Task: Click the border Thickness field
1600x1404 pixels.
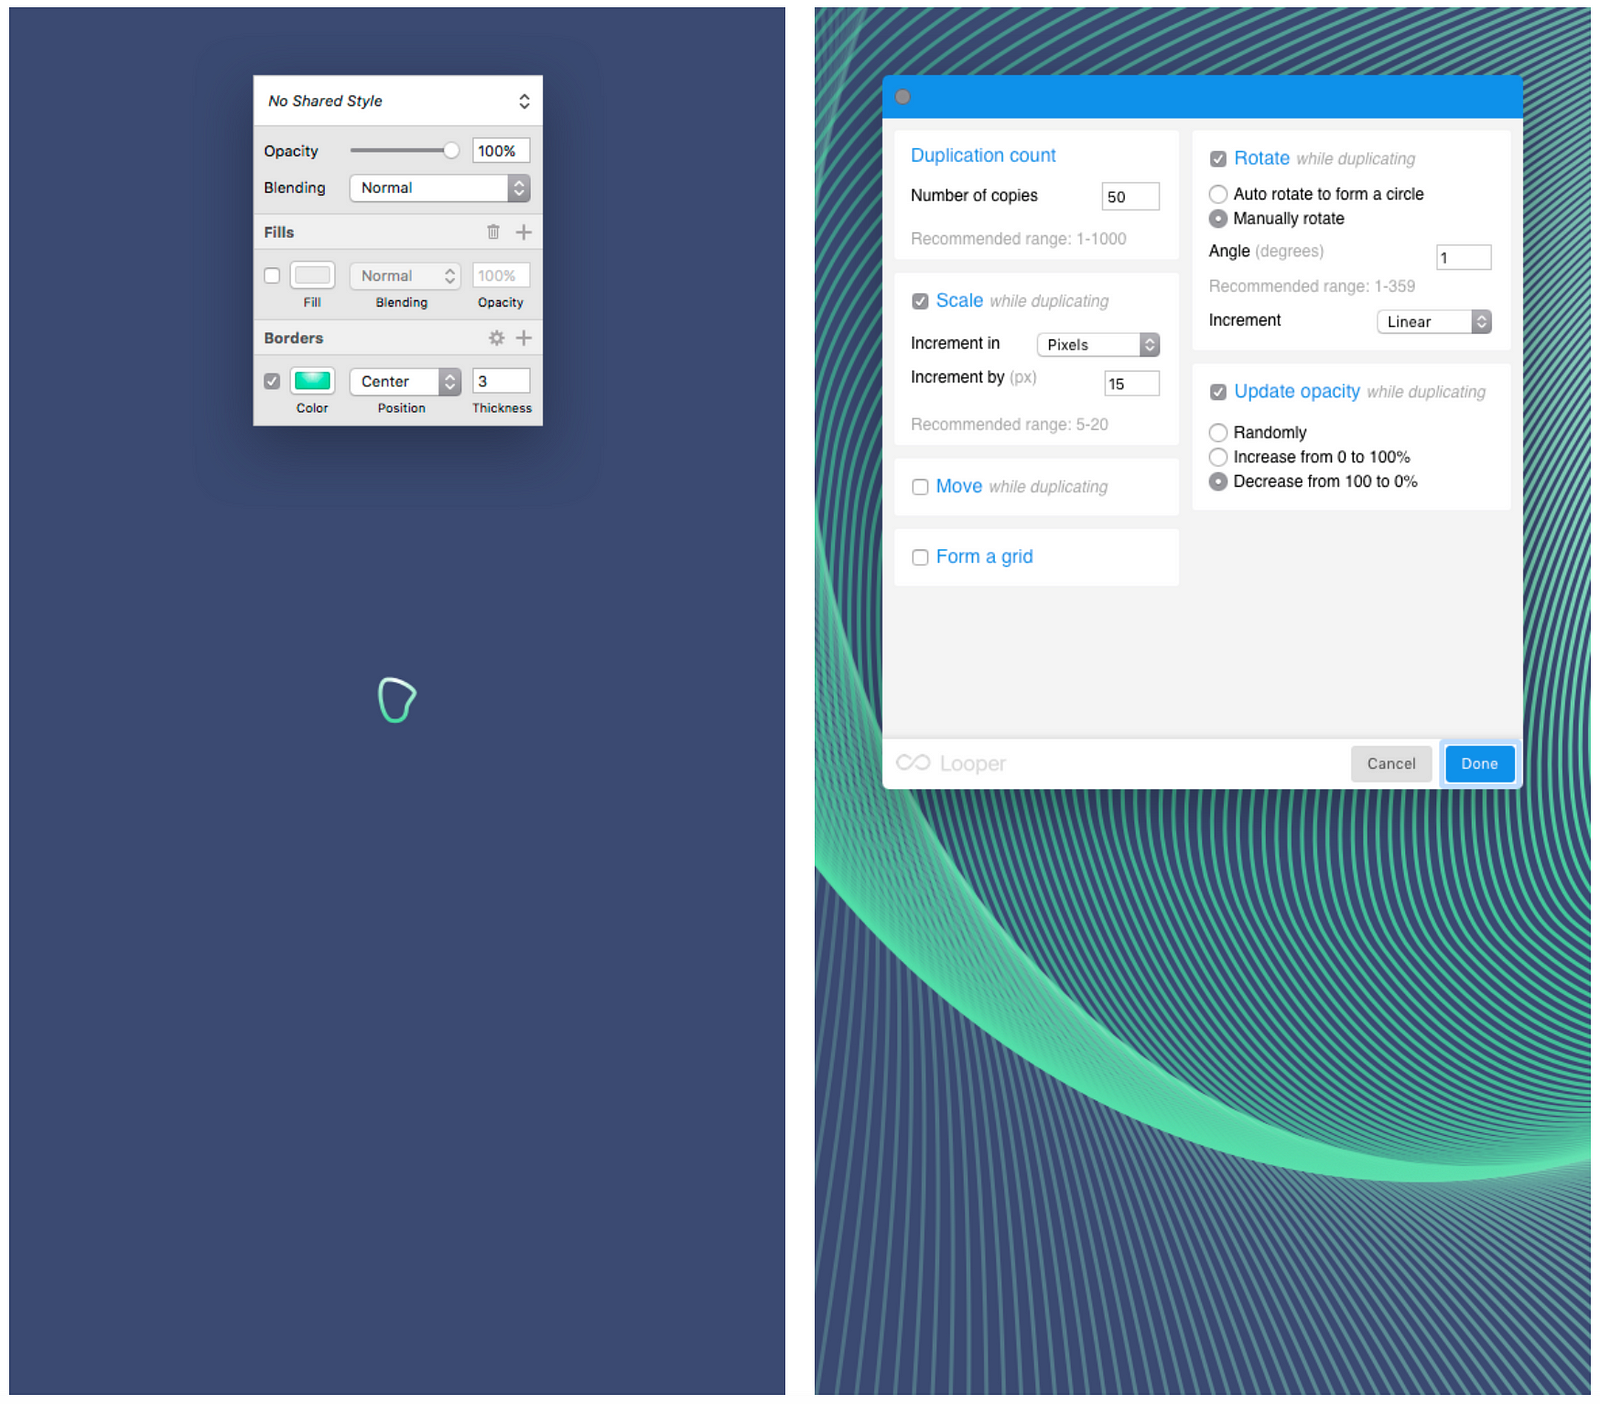Action: click(x=501, y=381)
